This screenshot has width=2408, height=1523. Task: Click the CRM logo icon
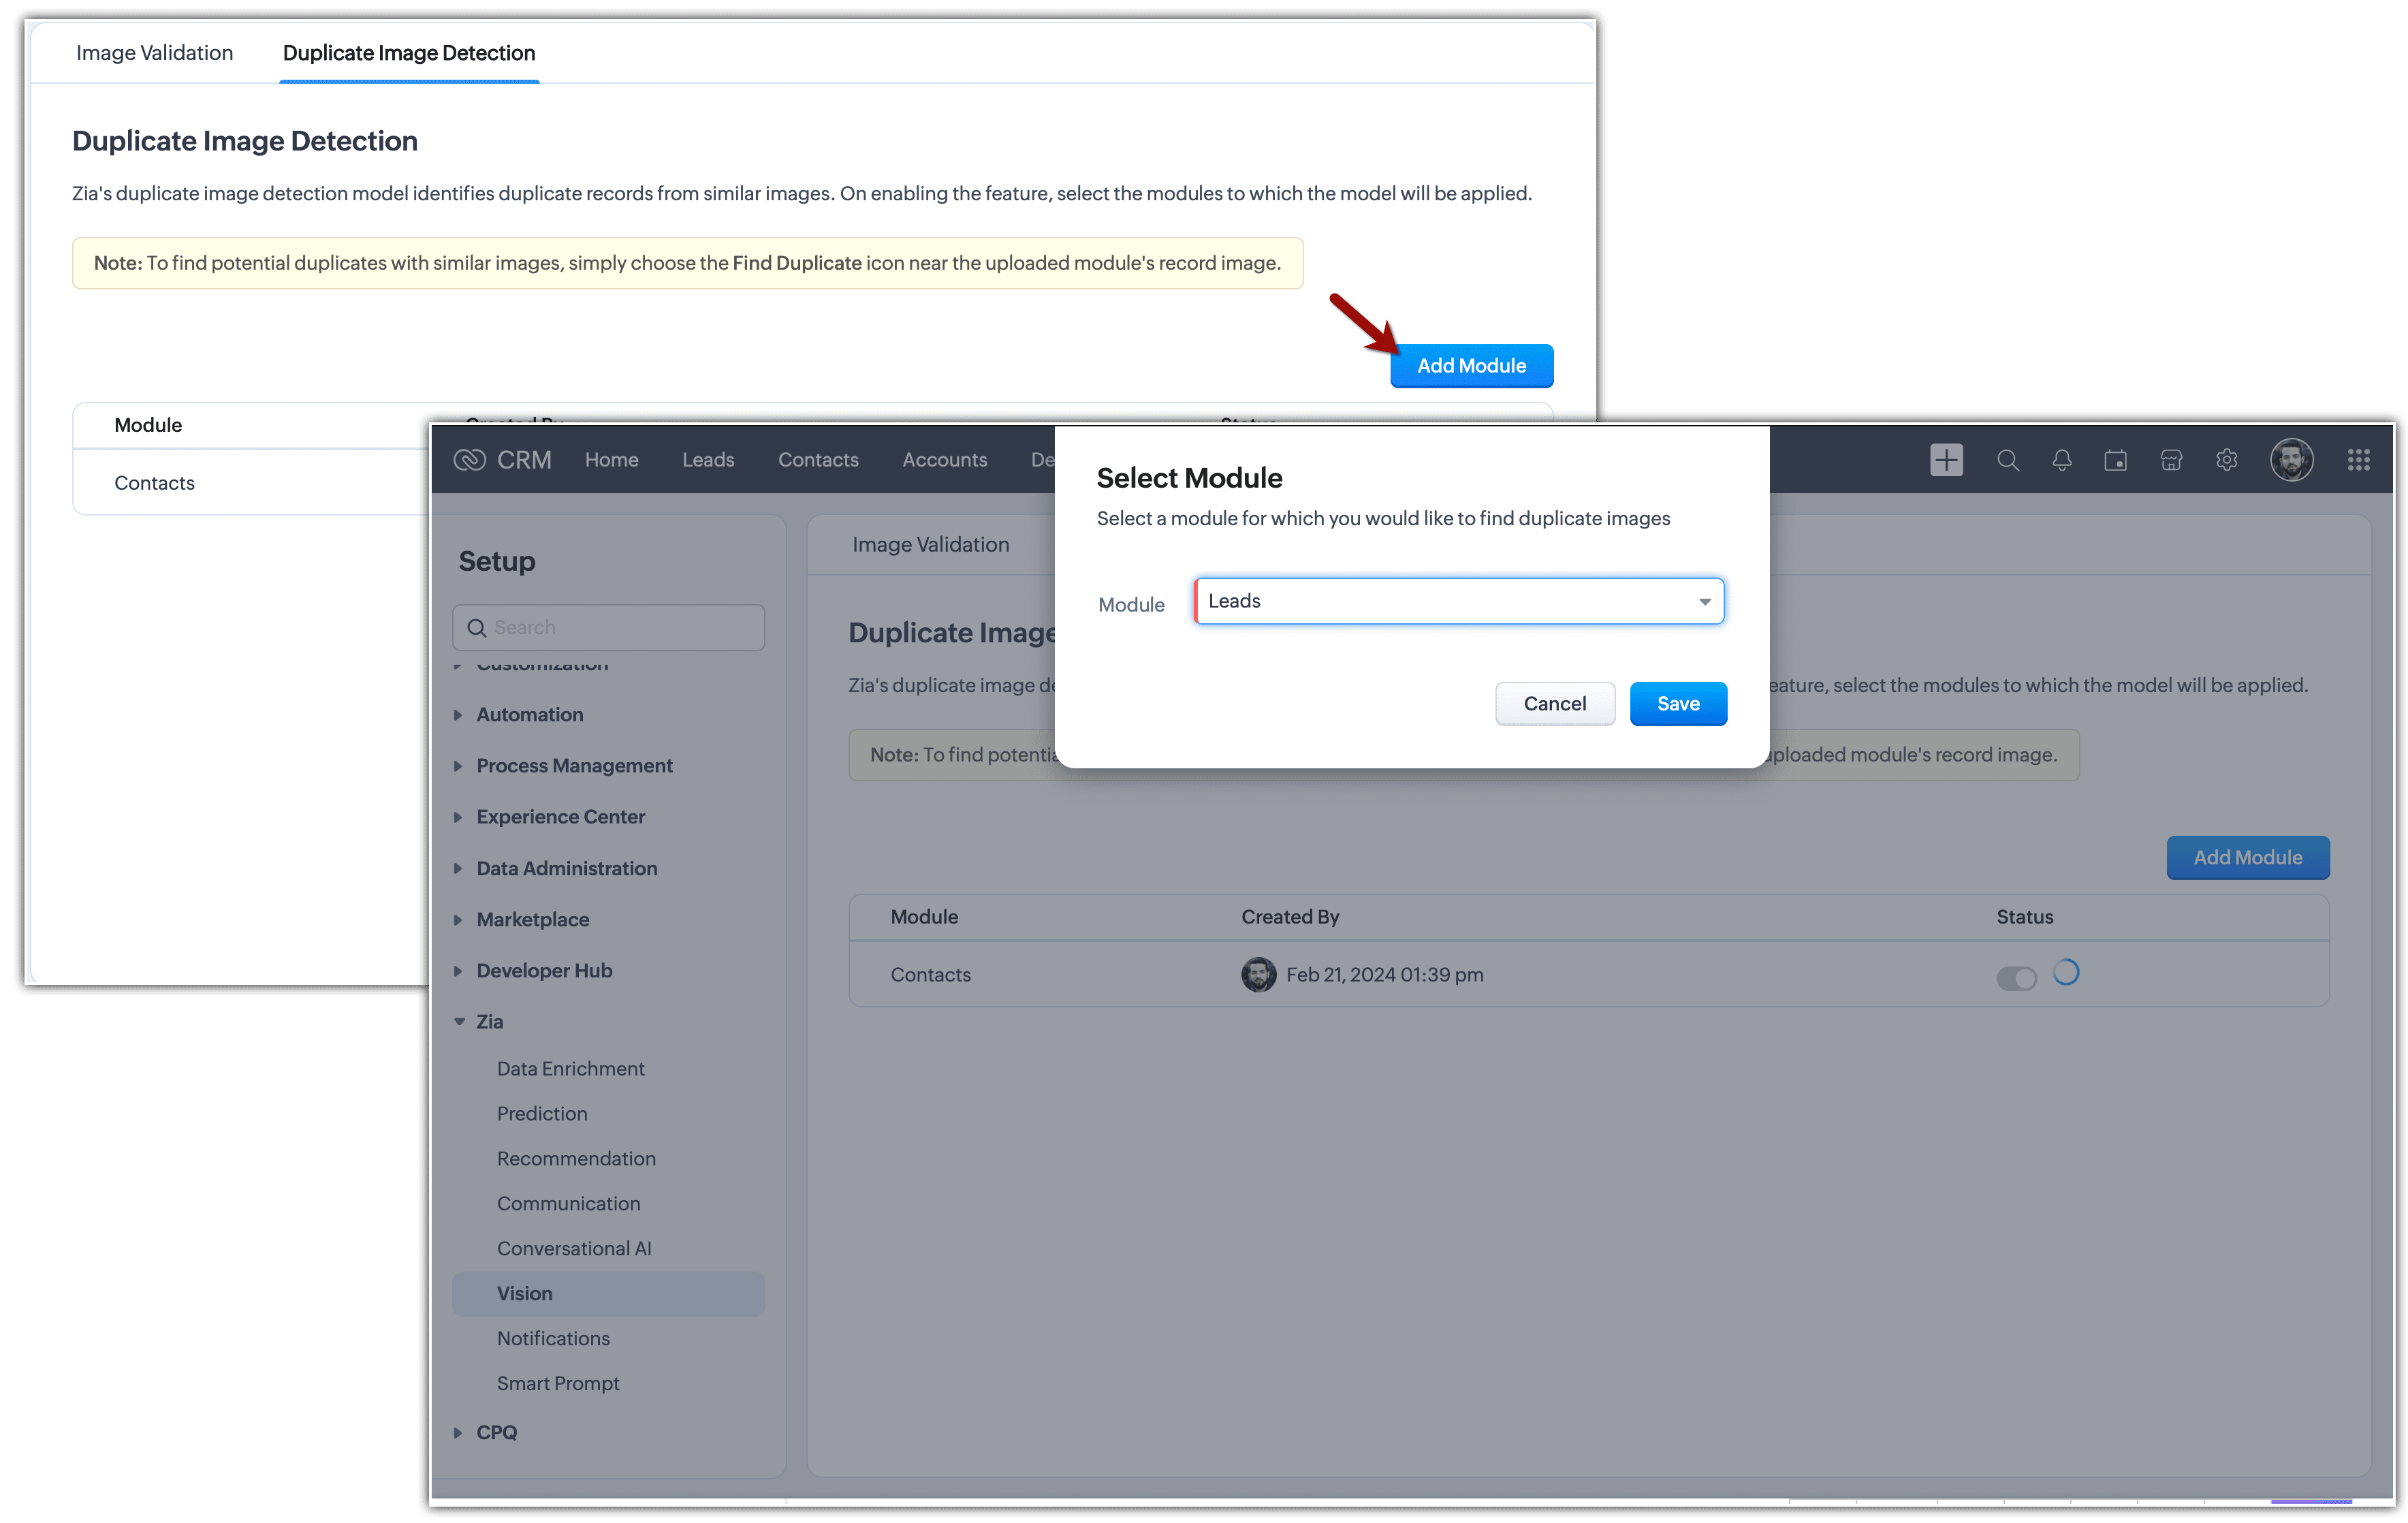coord(469,460)
